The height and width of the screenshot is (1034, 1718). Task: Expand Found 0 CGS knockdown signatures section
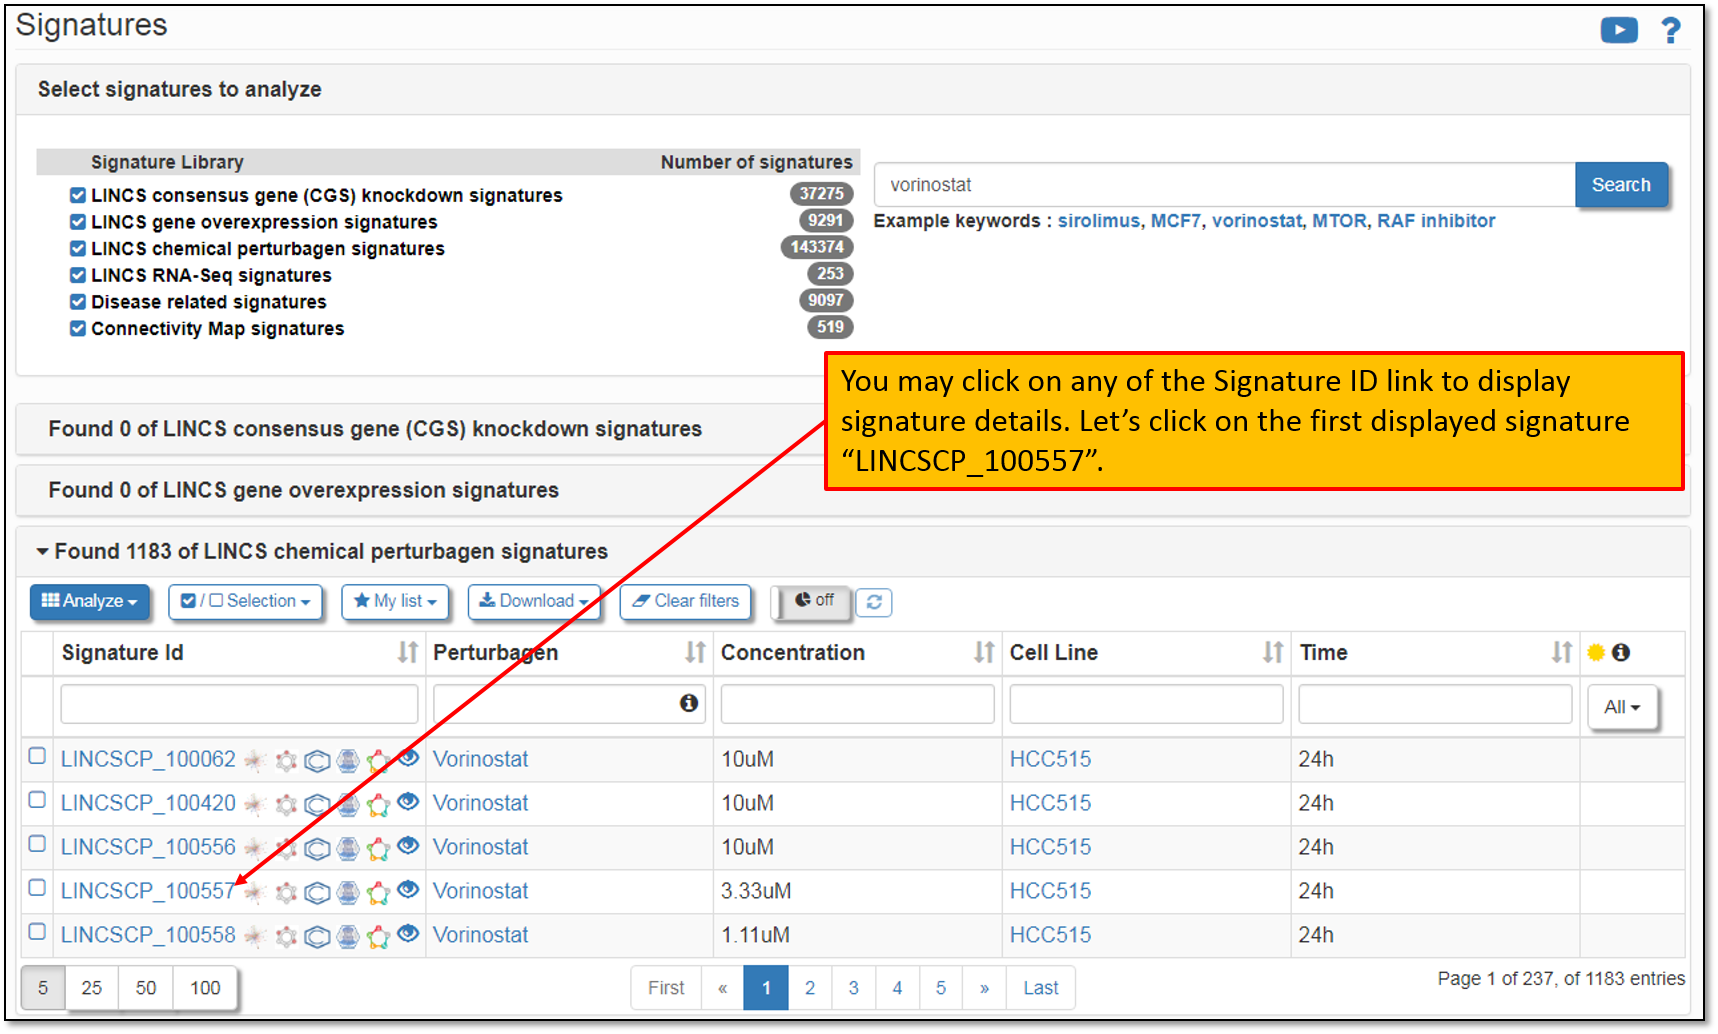click(x=375, y=429)
